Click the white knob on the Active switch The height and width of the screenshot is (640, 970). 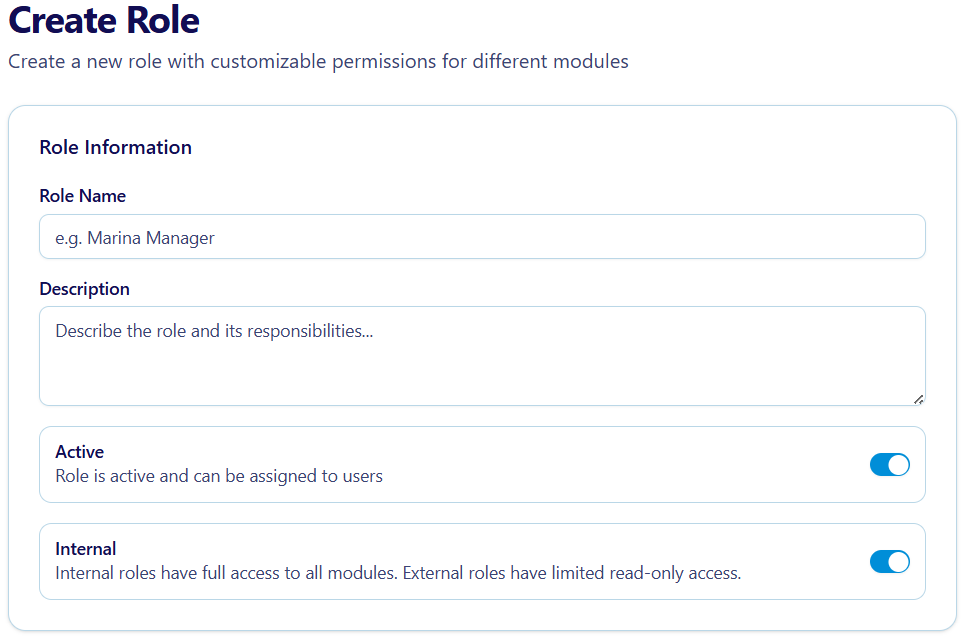898,465
